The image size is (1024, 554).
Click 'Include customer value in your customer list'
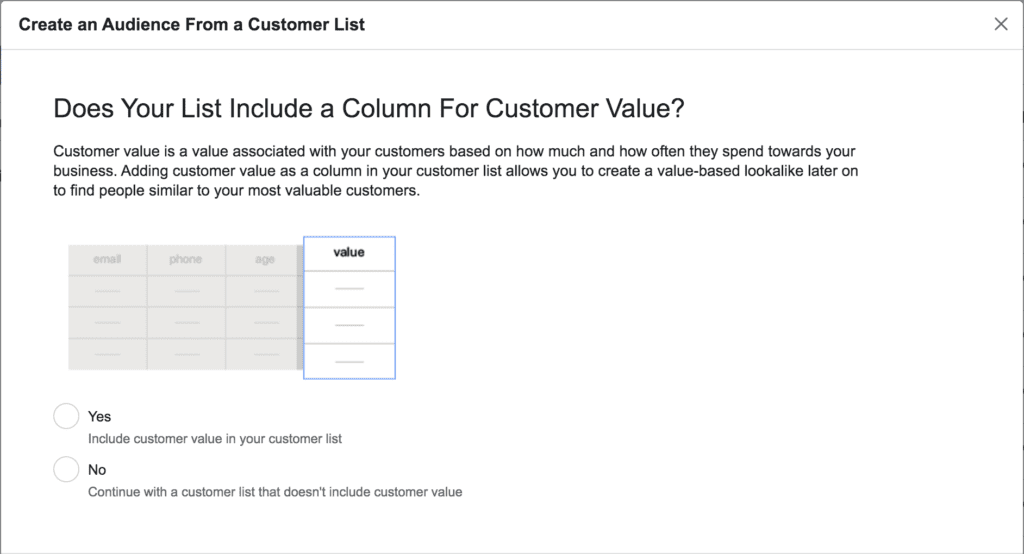coord(215,439)
